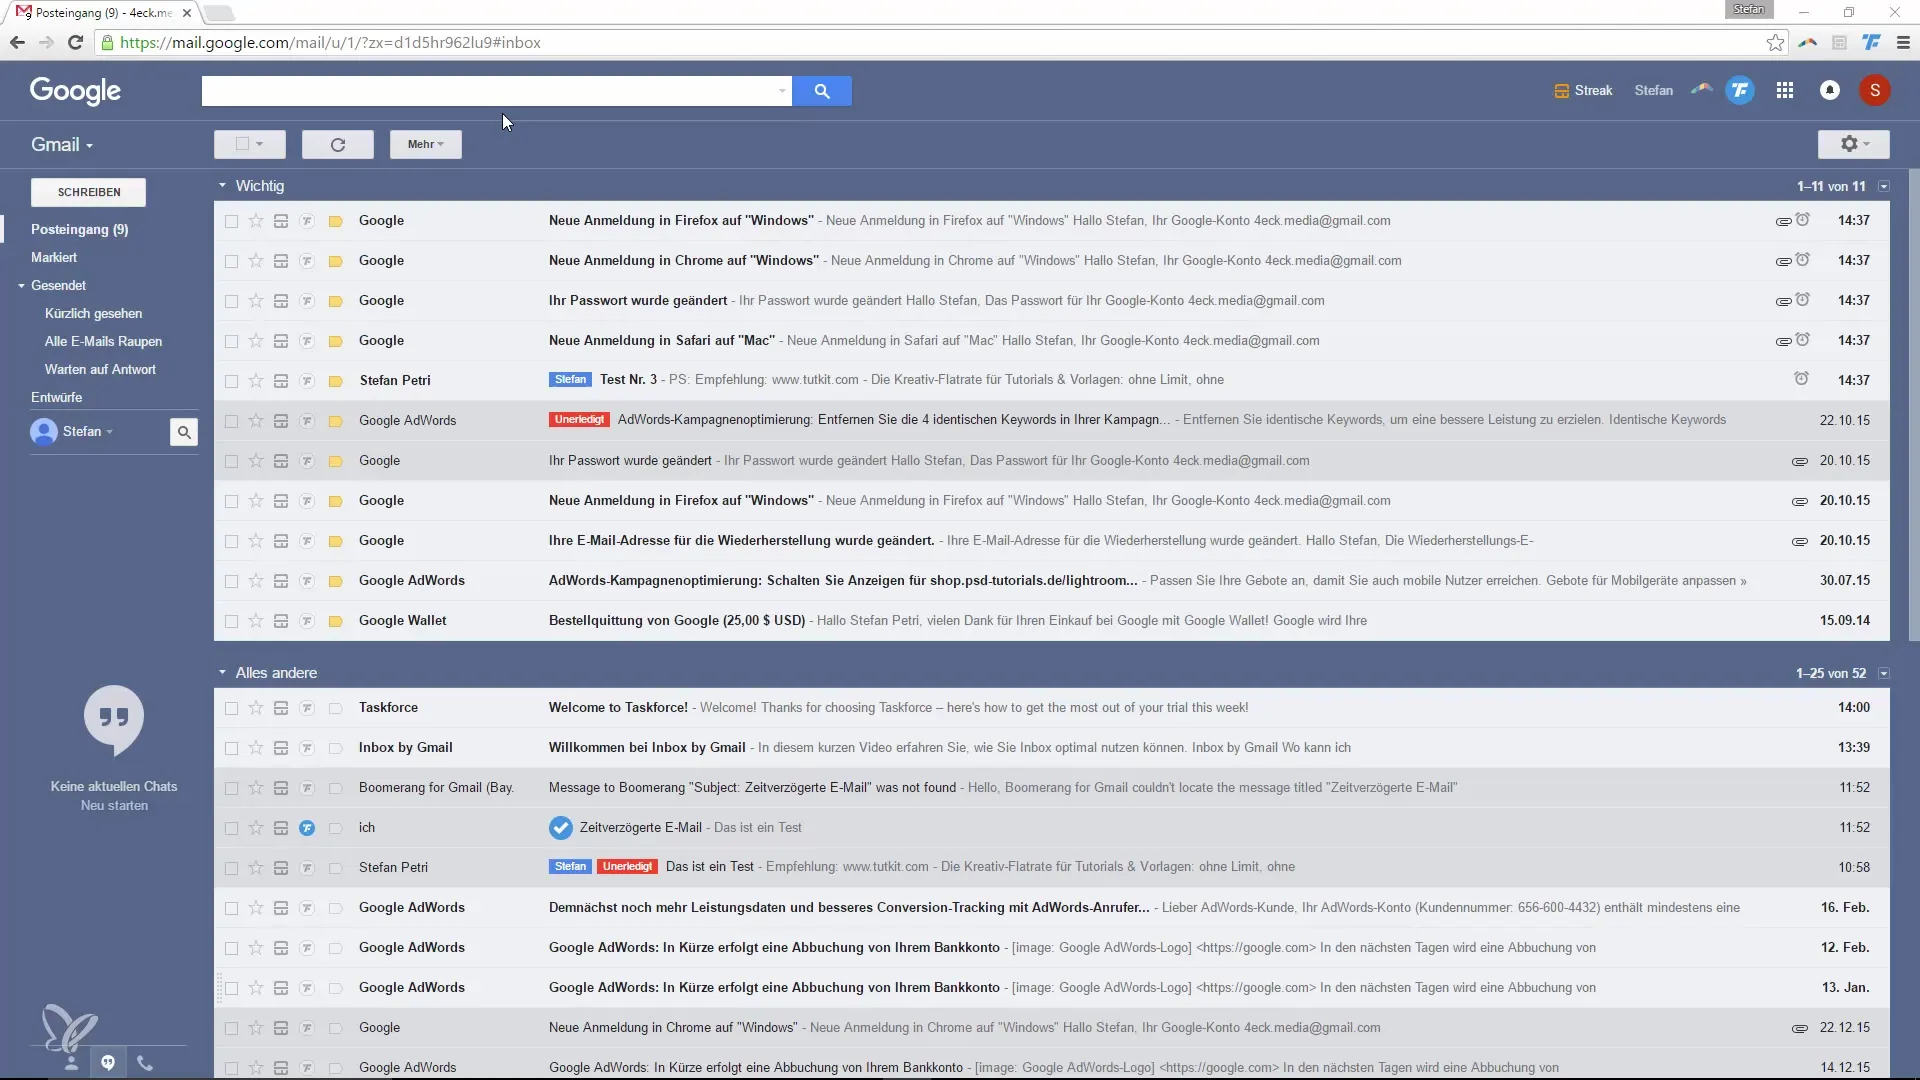Star the Stefan Petri Test Nr. 3 email
The height and width of the screenshot is (1080, 1920).
(256, 381)
